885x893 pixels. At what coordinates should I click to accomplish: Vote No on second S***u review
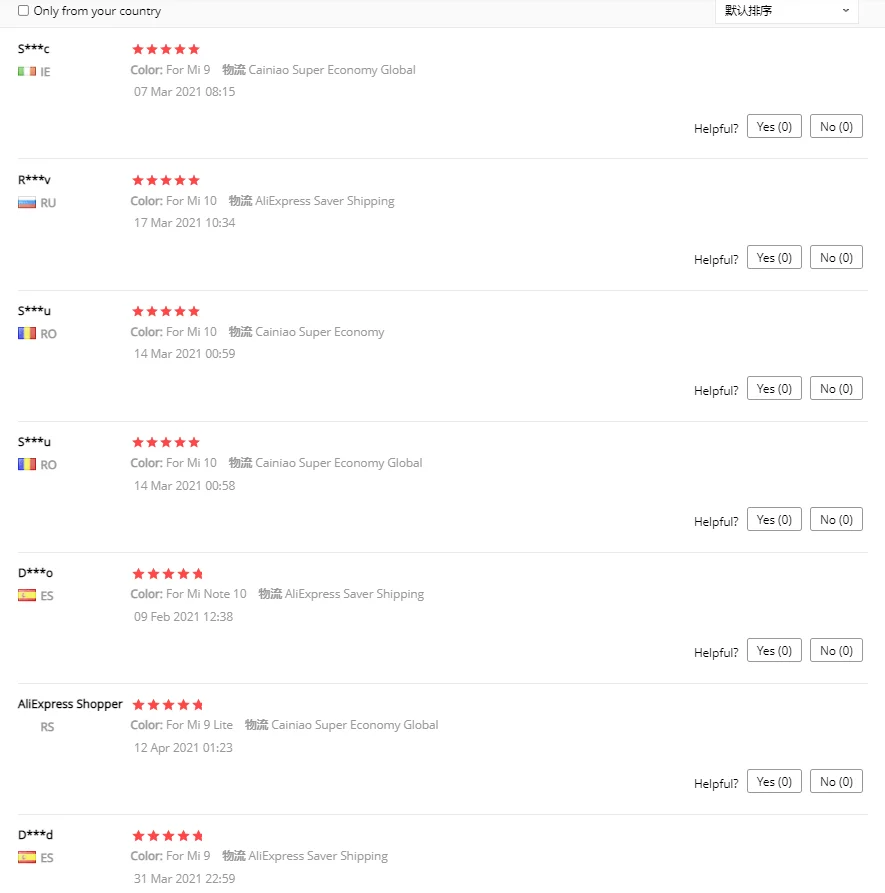(x=836, y=520)
